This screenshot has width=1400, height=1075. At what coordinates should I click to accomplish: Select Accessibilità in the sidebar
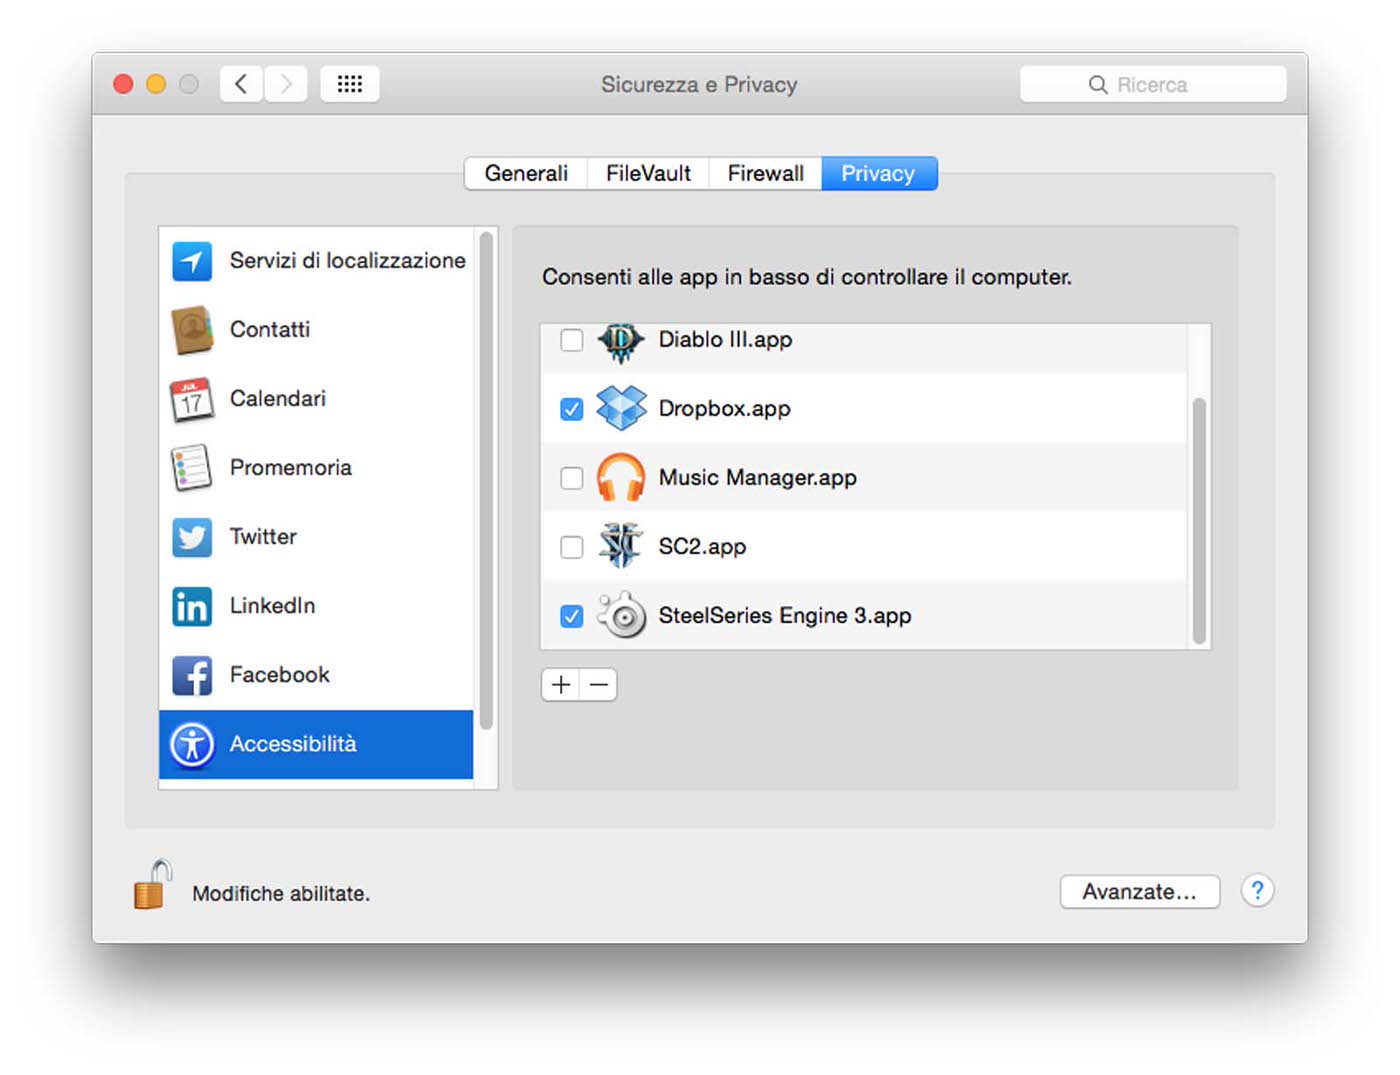(x=316, y=744)
